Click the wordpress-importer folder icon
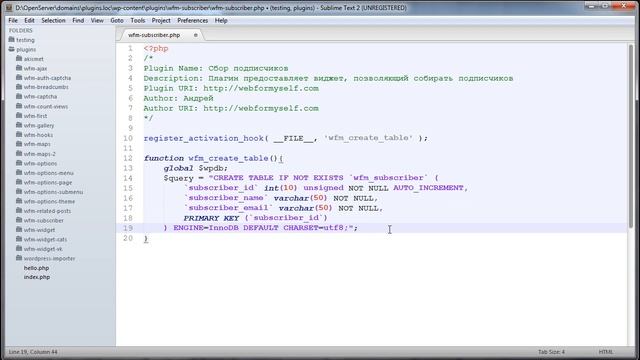 click(x=19, y=258)
